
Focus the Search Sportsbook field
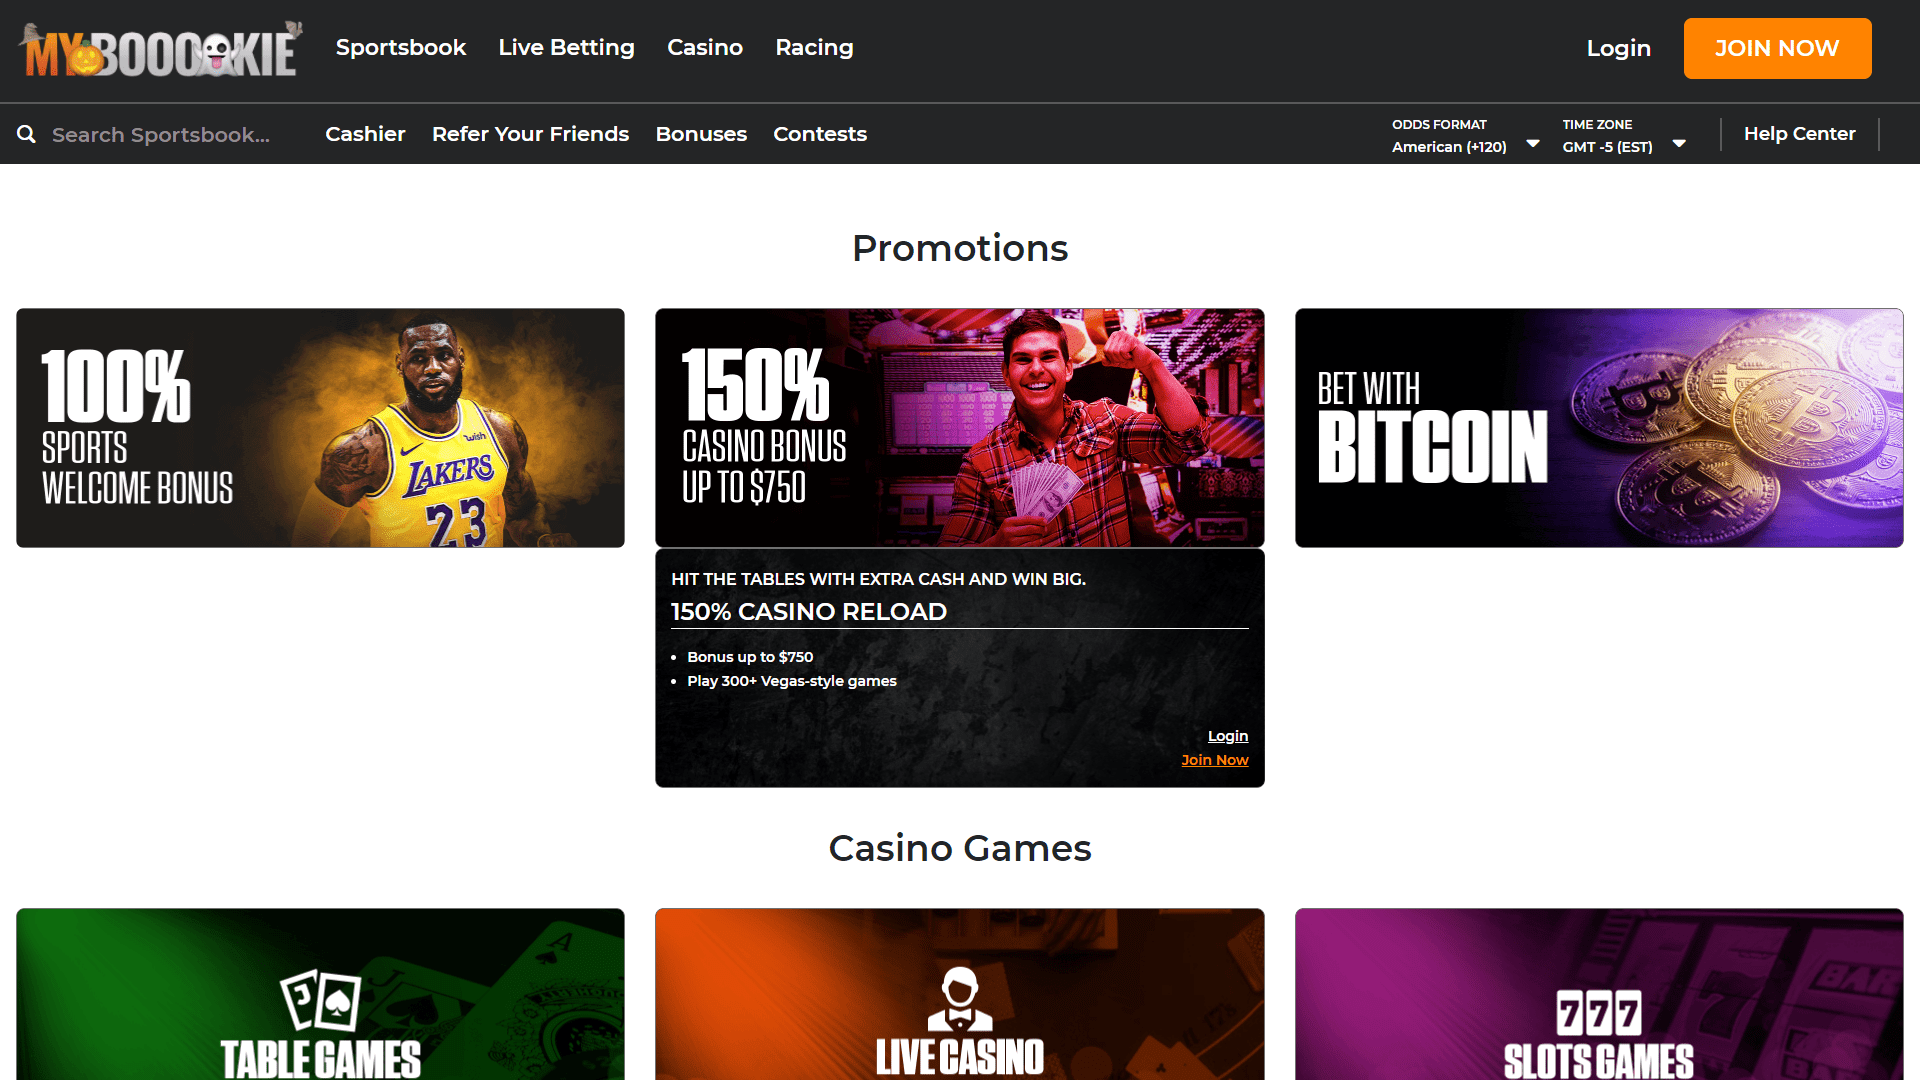pos(160,134)
